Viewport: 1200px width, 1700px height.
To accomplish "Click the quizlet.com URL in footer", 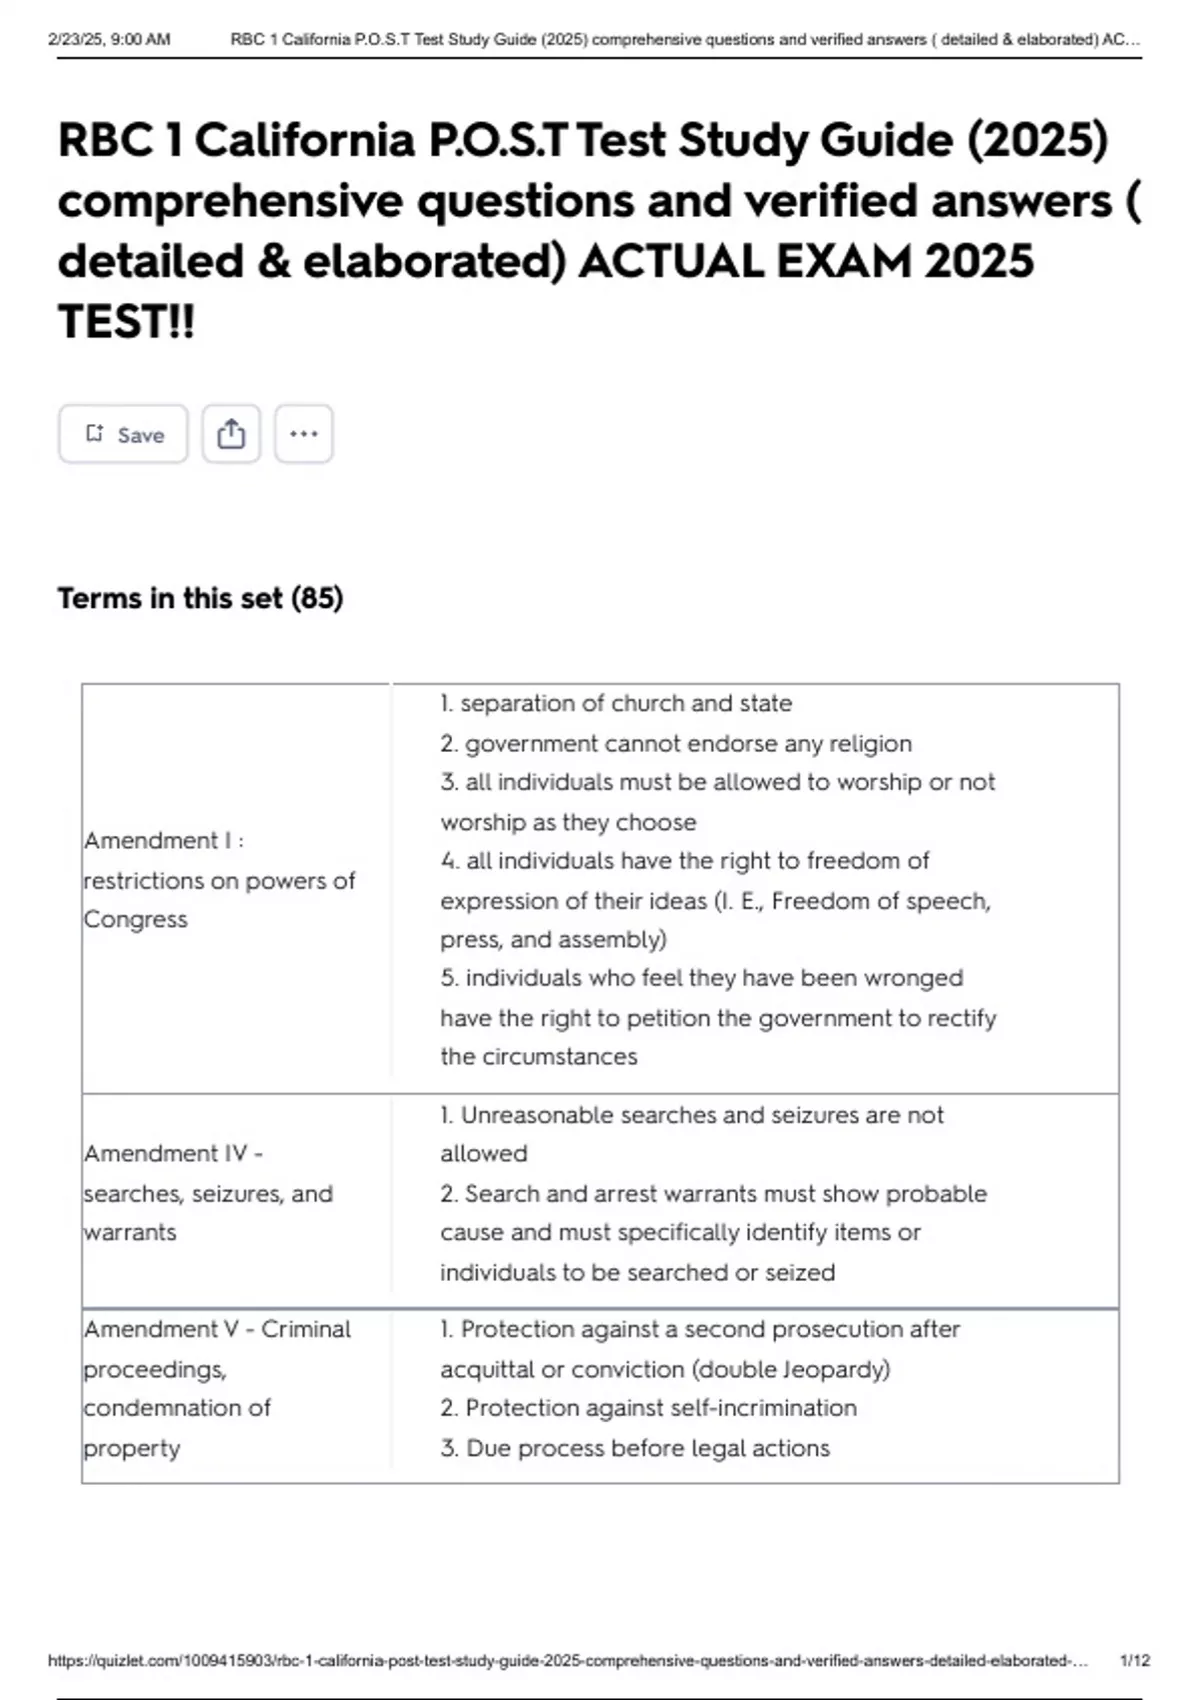I will [566, 1660].
